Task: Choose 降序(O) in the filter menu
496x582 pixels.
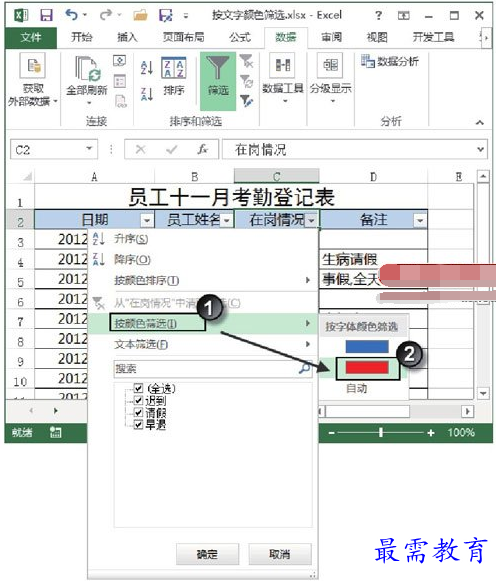Action: (203, 259)
